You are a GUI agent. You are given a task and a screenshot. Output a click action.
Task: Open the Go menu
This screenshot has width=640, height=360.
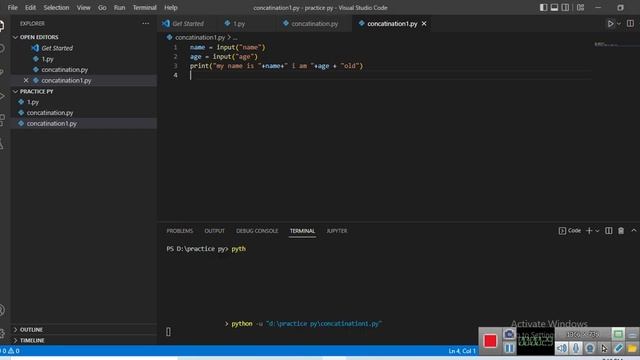(102, 7)
